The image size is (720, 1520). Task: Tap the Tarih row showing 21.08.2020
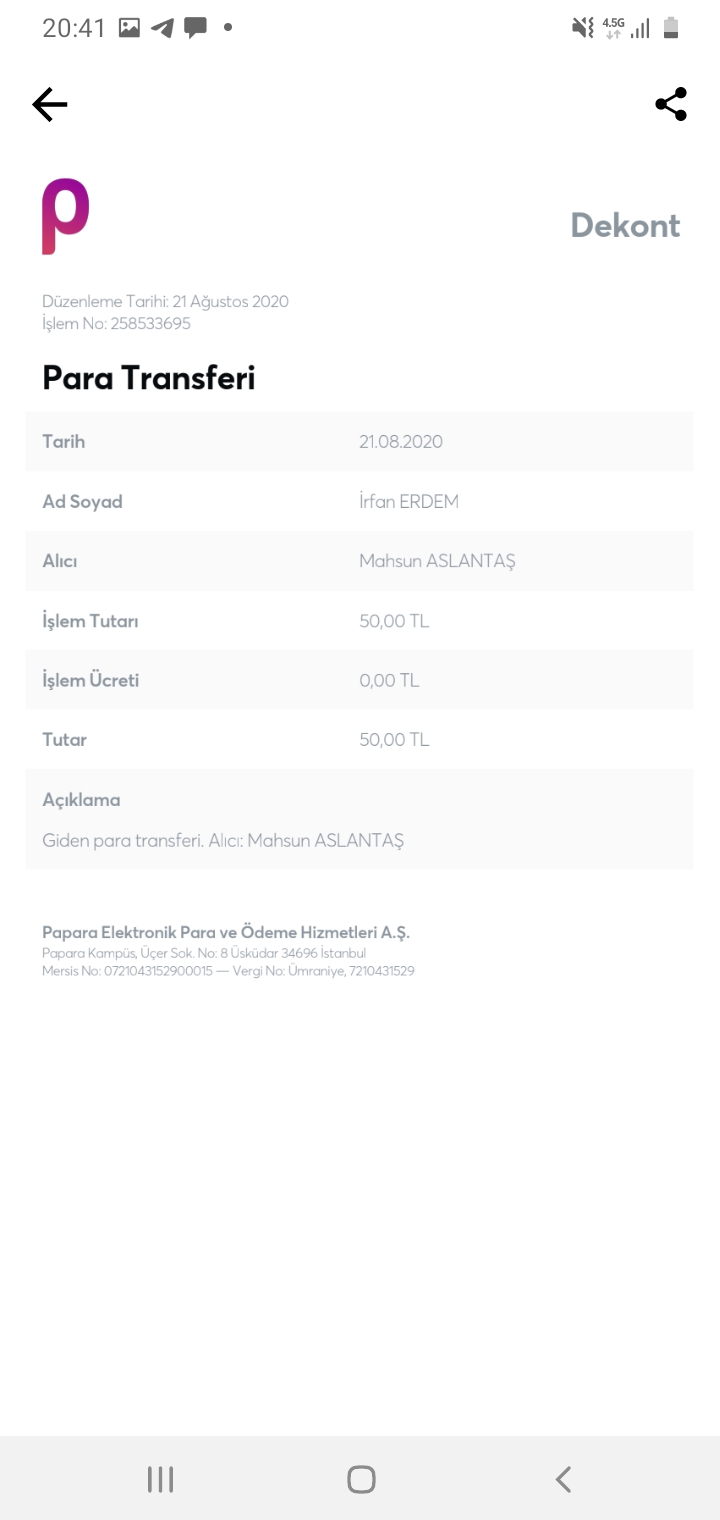point(359,441)
